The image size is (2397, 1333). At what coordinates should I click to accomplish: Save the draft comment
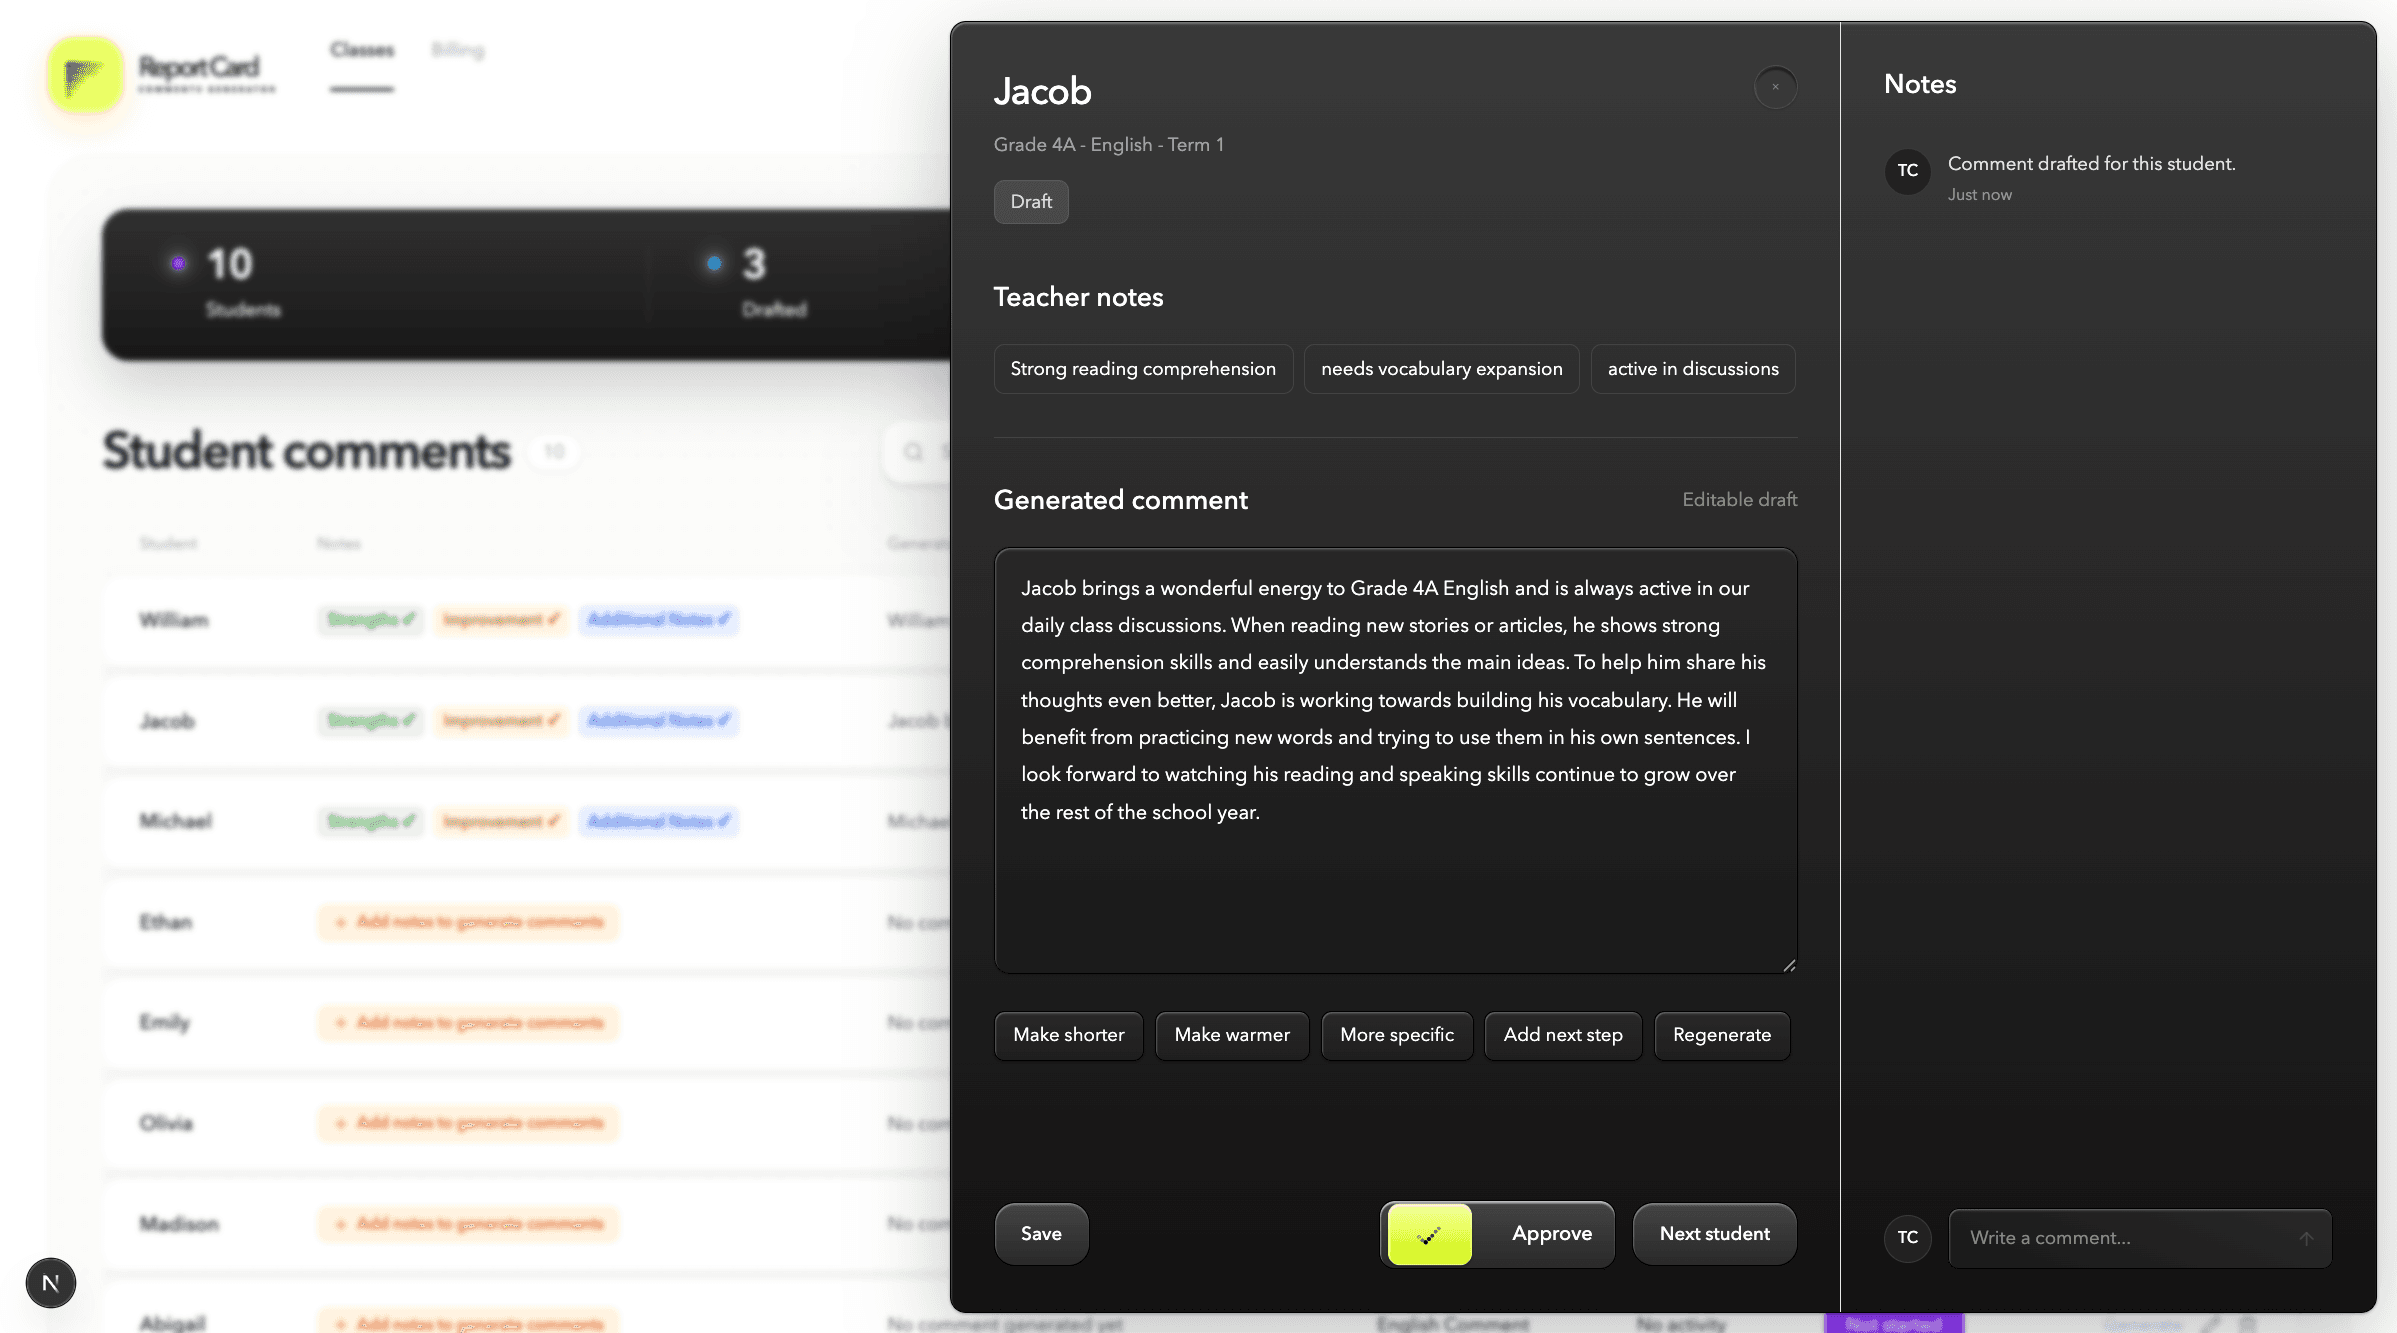1041,1234
